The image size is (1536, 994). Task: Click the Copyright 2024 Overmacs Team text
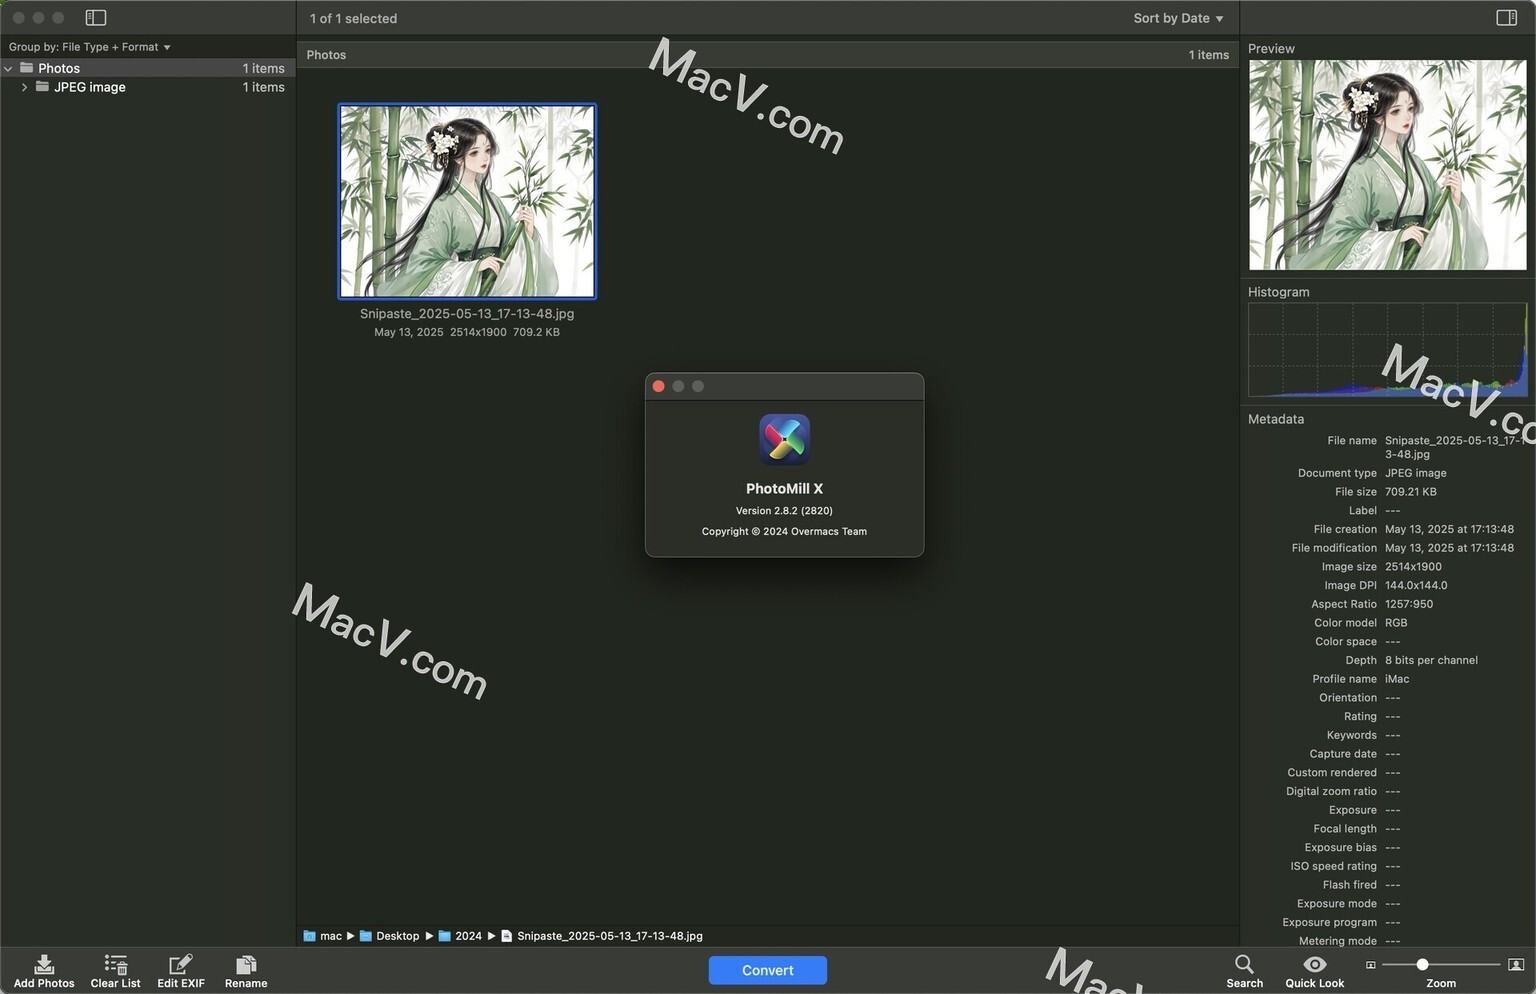[784, 531]
